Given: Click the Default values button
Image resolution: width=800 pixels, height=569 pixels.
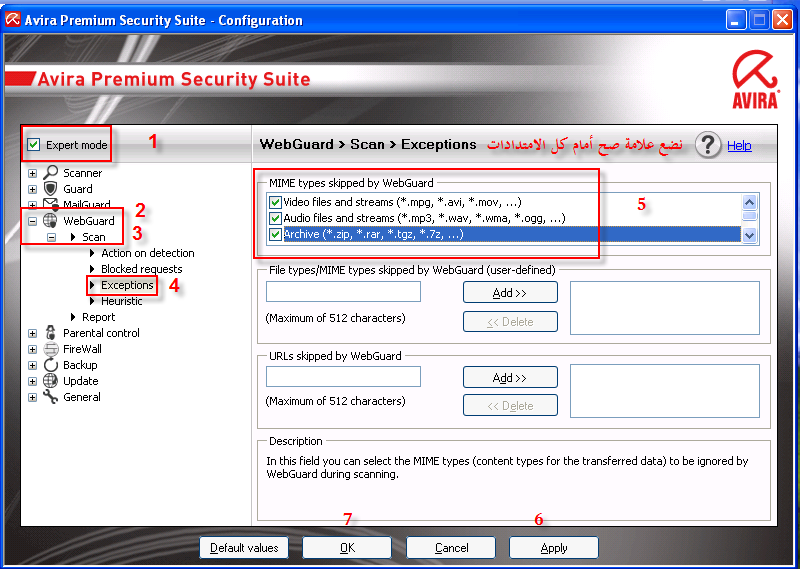Looking at the screenshot, I should pyautogui.click(x=244, y=548).
